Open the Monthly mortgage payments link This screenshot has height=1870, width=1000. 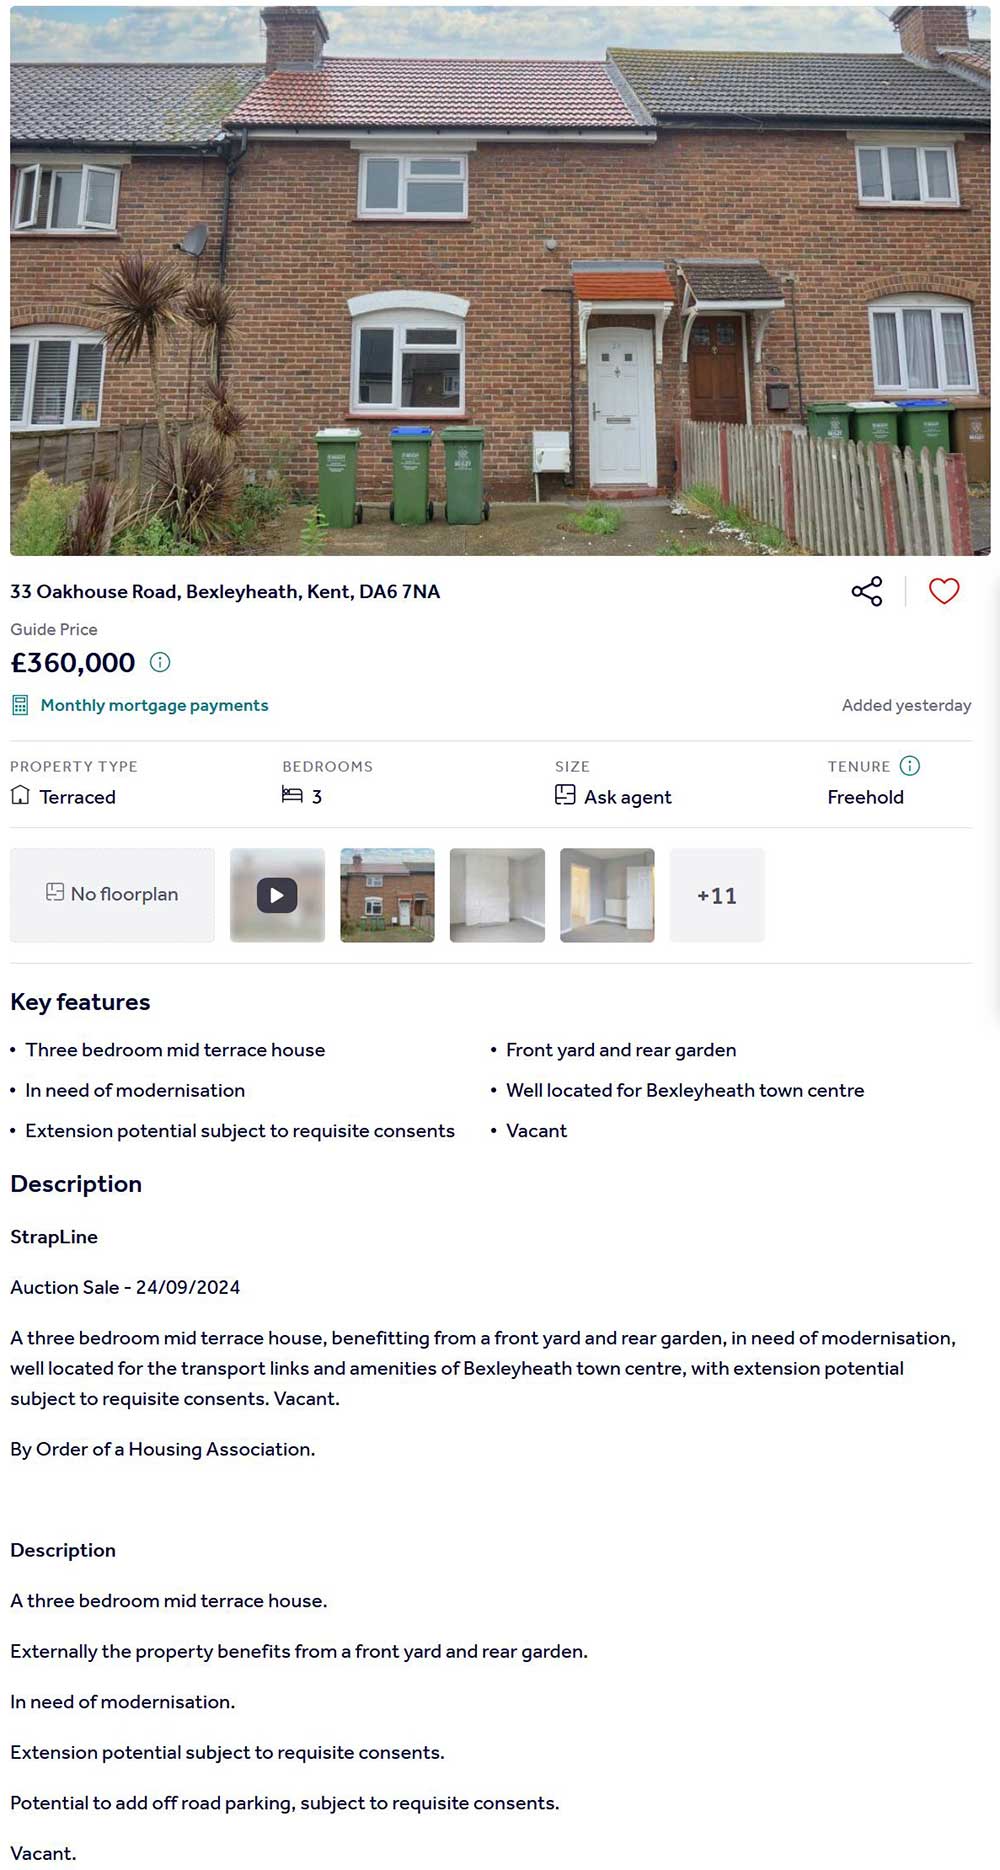(154, 705)
